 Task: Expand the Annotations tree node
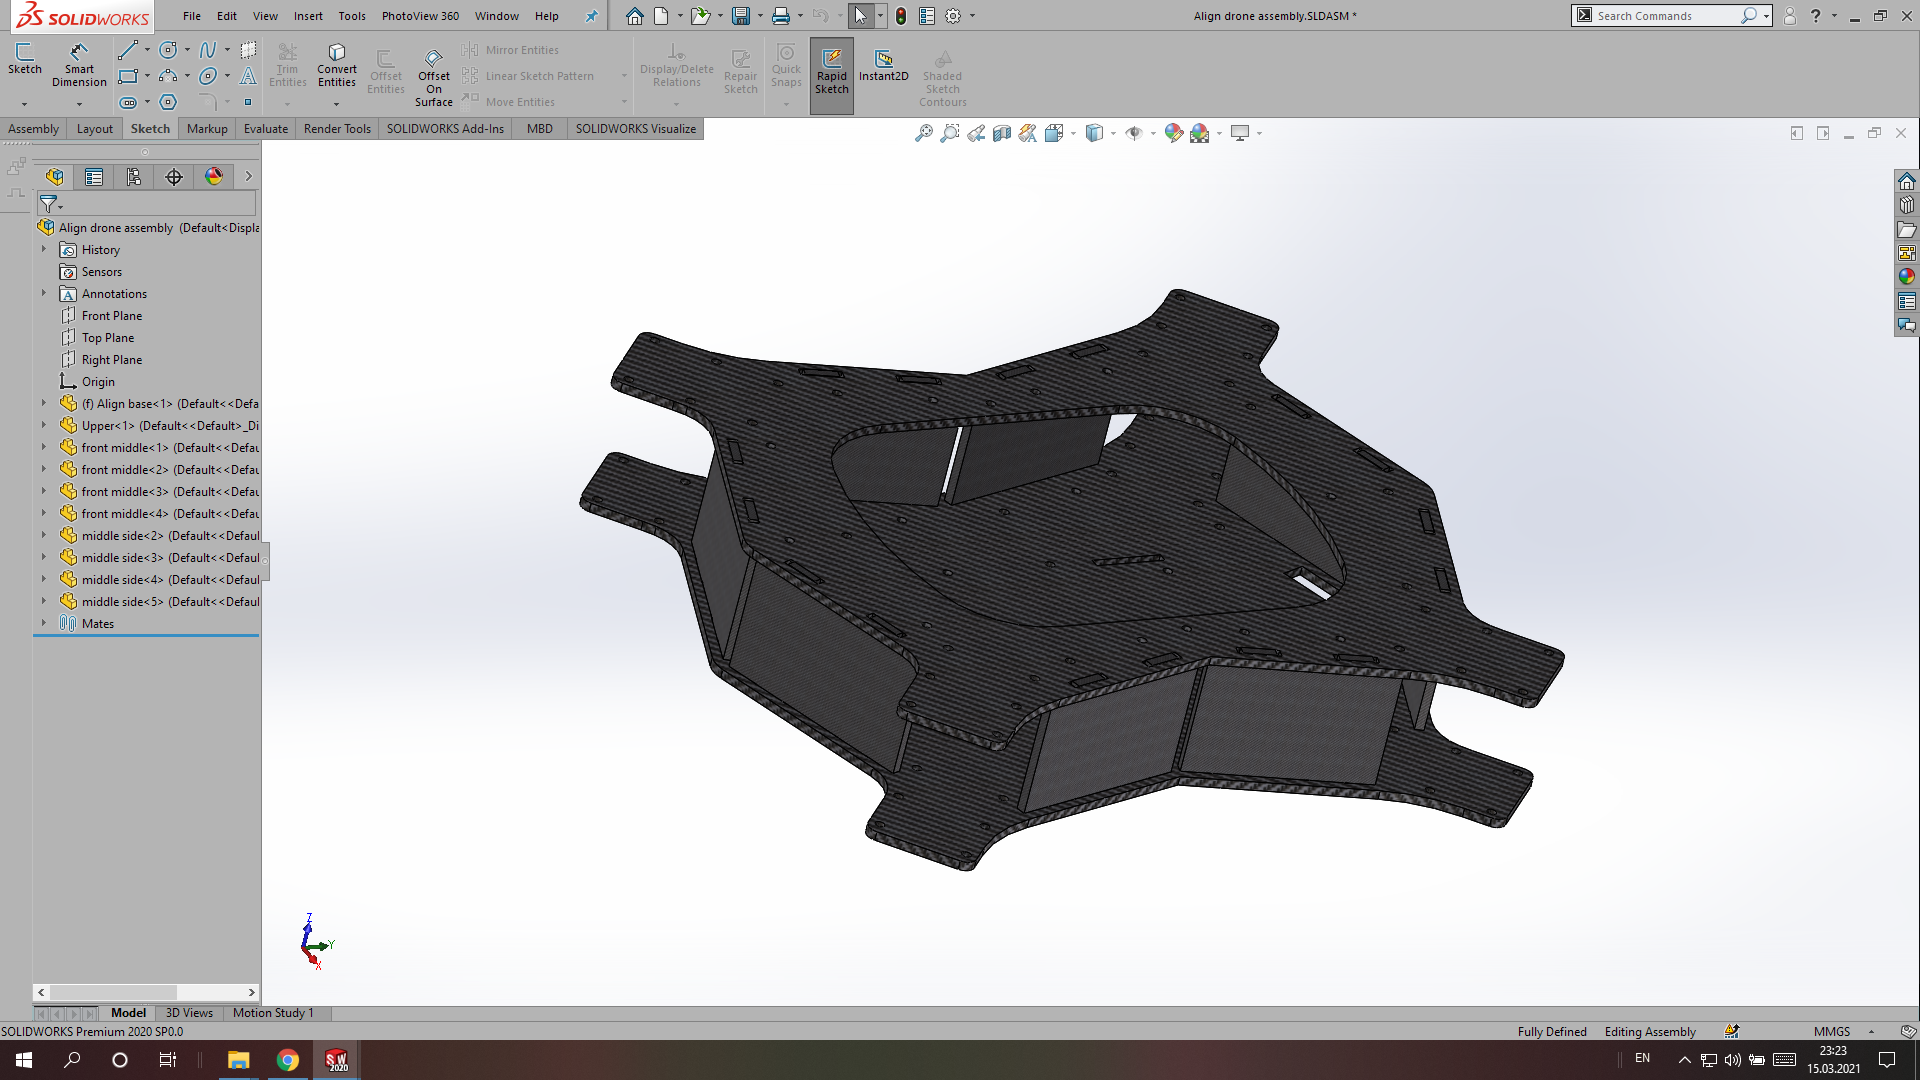pyautogui.click(x=44, y=294)
